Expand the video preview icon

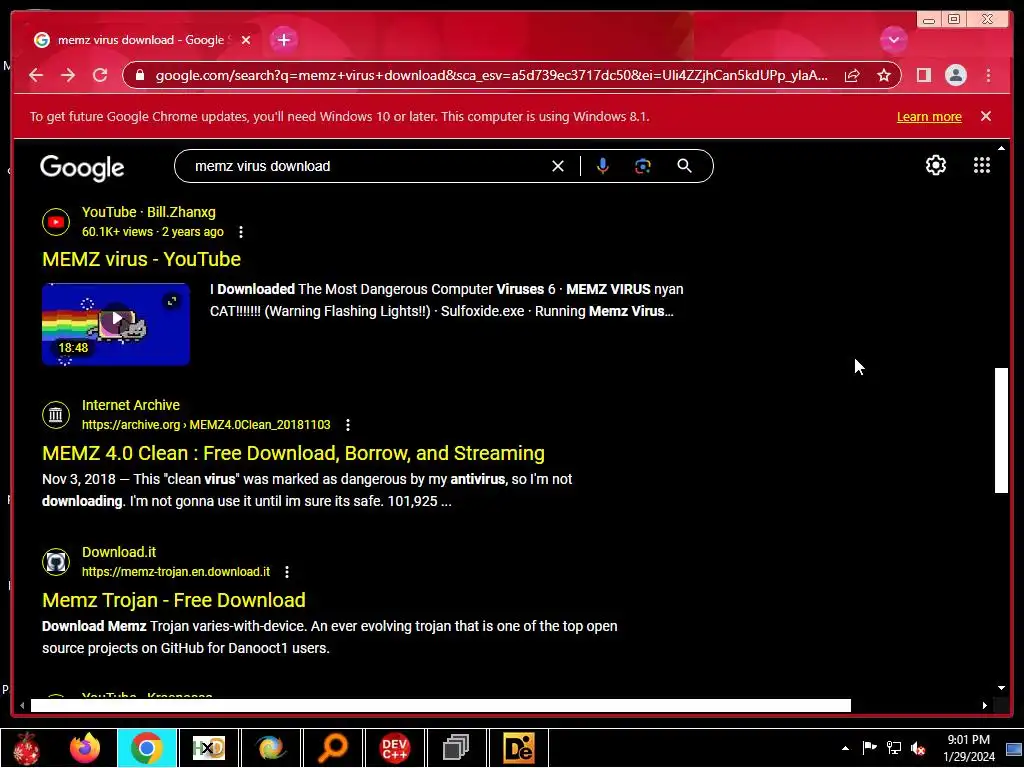tap(172, 301)
